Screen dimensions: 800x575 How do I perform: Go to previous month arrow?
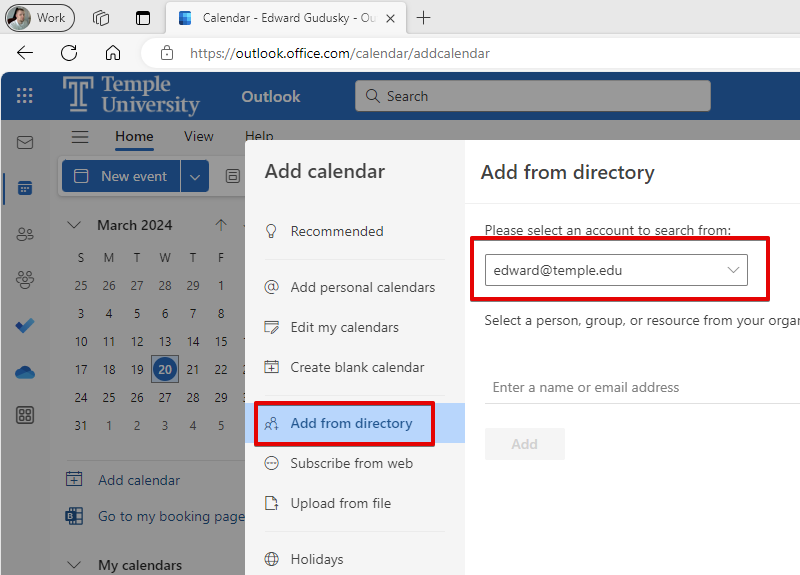tap(220, 225)
